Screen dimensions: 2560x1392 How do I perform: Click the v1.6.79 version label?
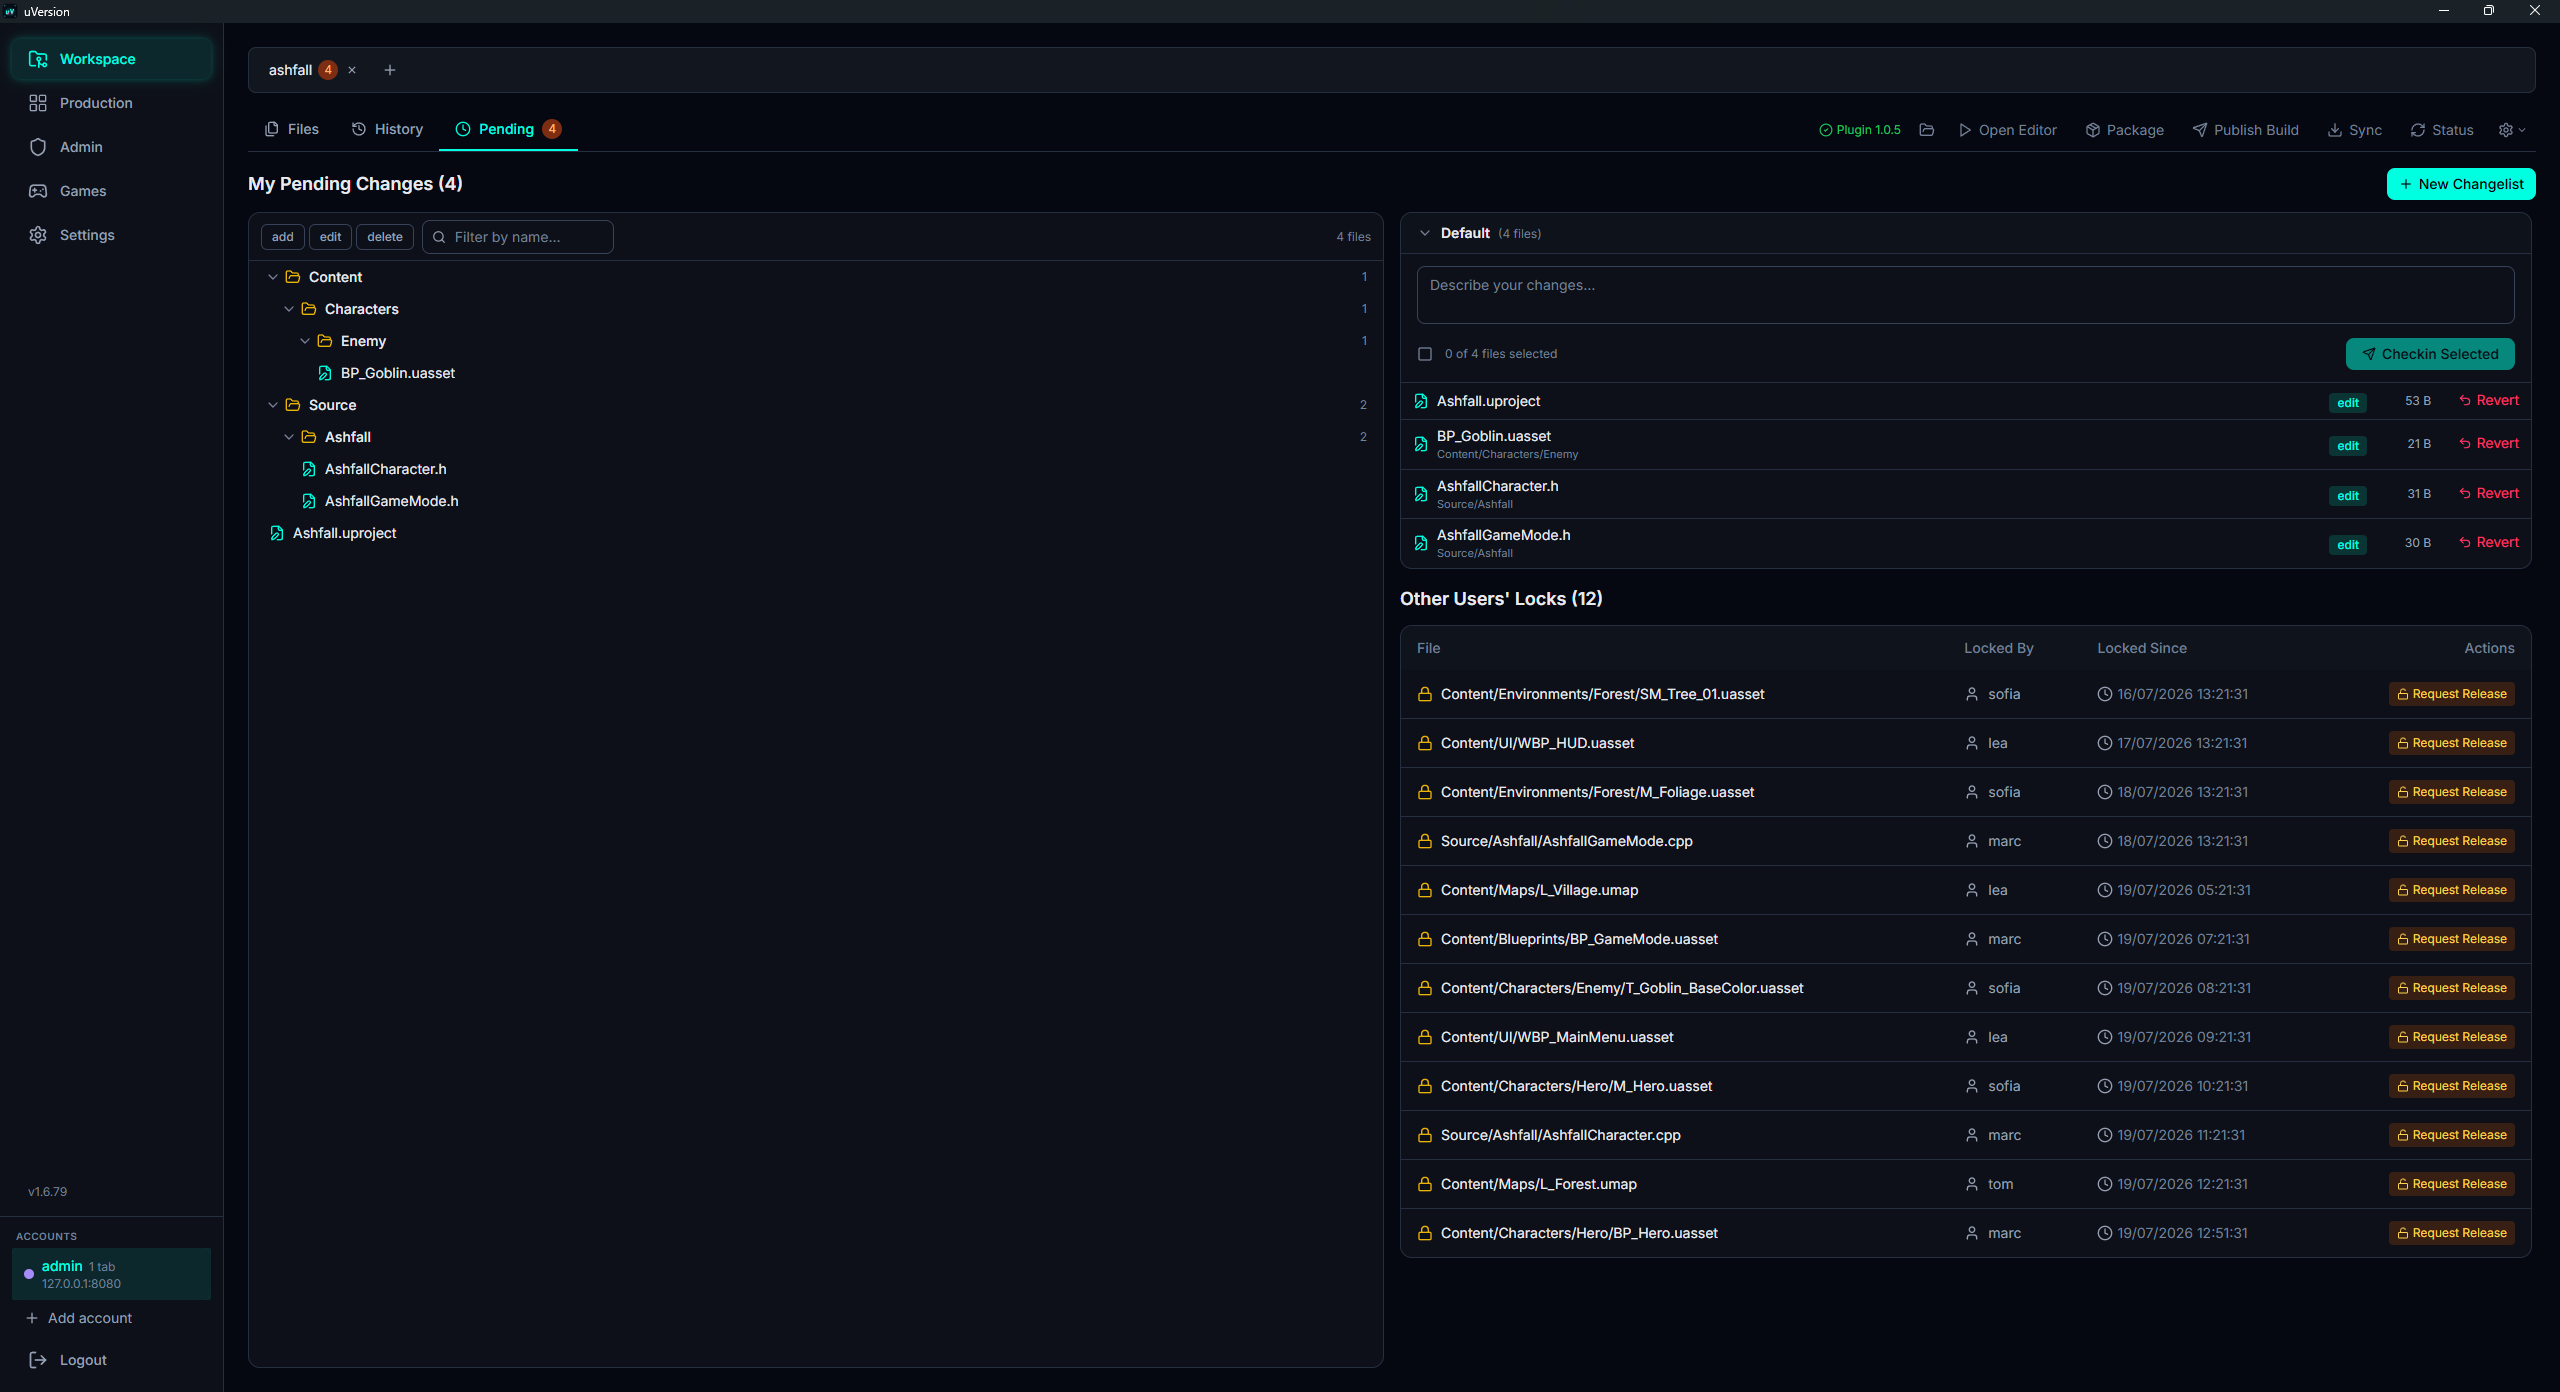coord(48,1192)
